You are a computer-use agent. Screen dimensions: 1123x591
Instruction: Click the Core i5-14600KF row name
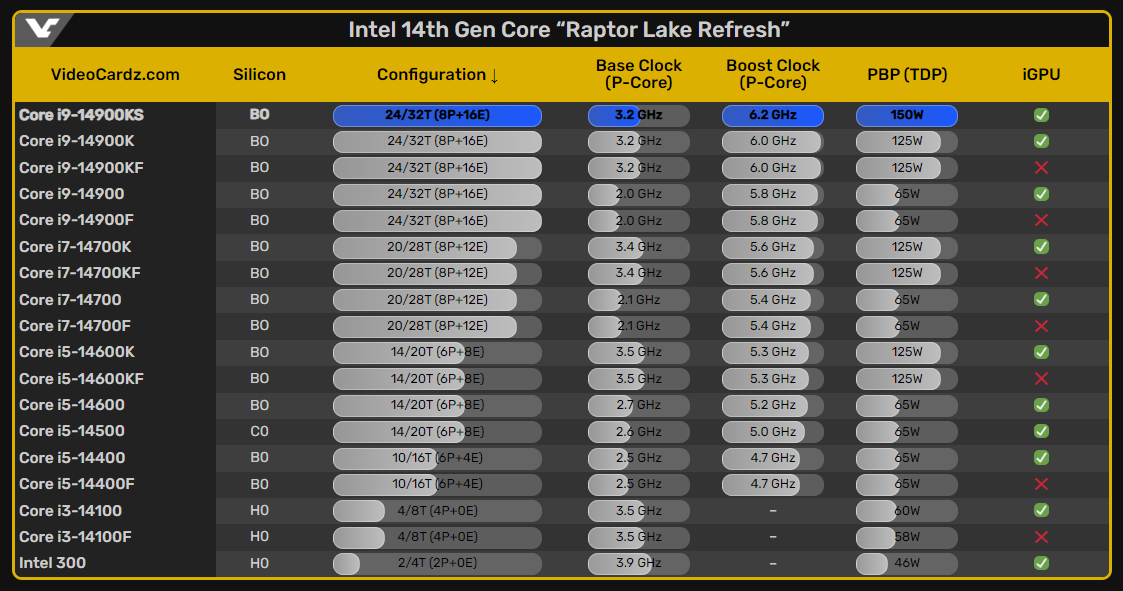click(x=82, y=378)
